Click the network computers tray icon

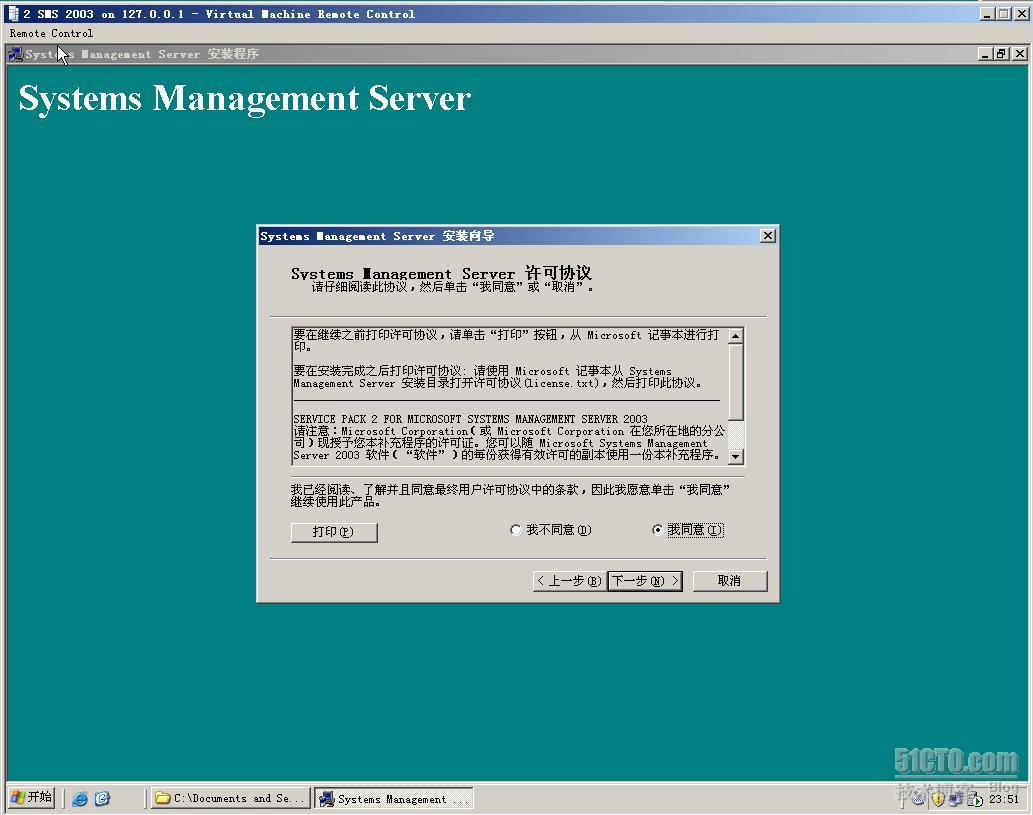956,799
